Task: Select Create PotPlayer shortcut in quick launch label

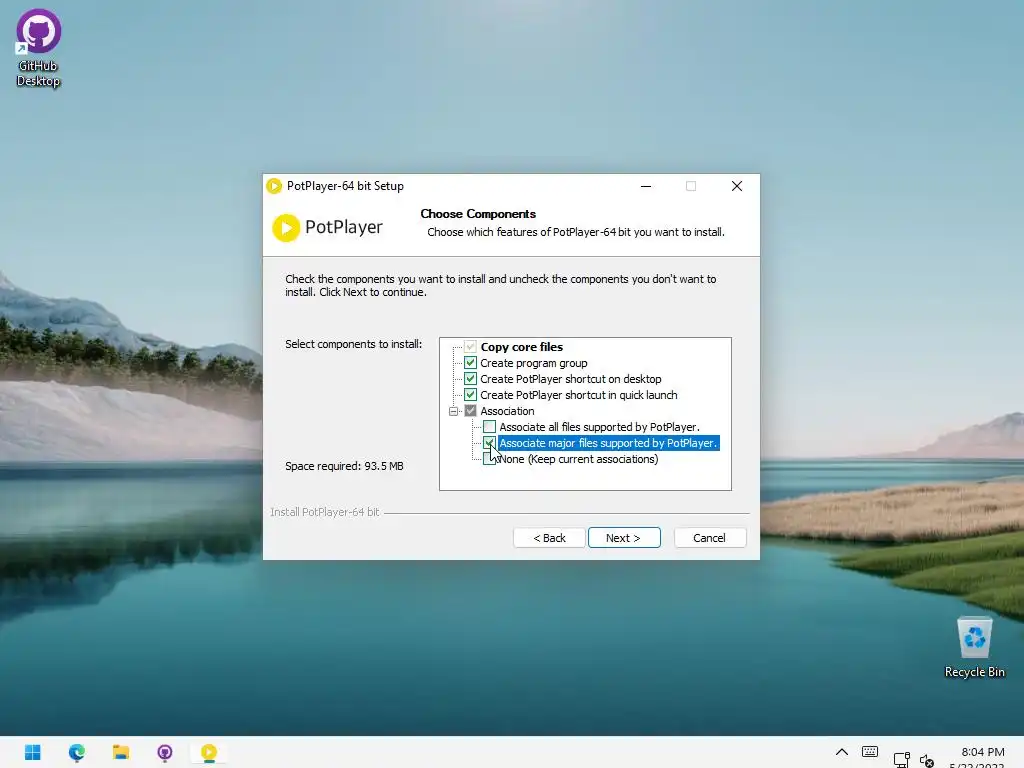Action: click(579, 395)
